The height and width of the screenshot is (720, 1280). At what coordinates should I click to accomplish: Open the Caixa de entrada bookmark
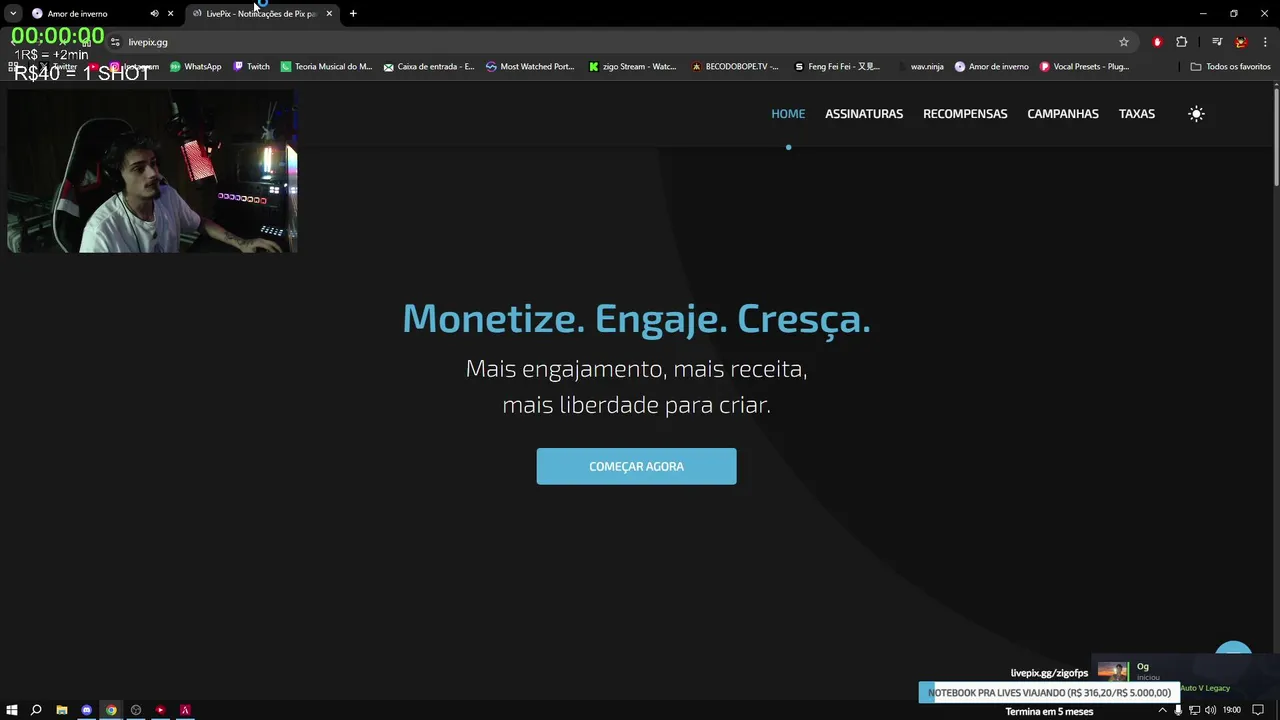430,67
